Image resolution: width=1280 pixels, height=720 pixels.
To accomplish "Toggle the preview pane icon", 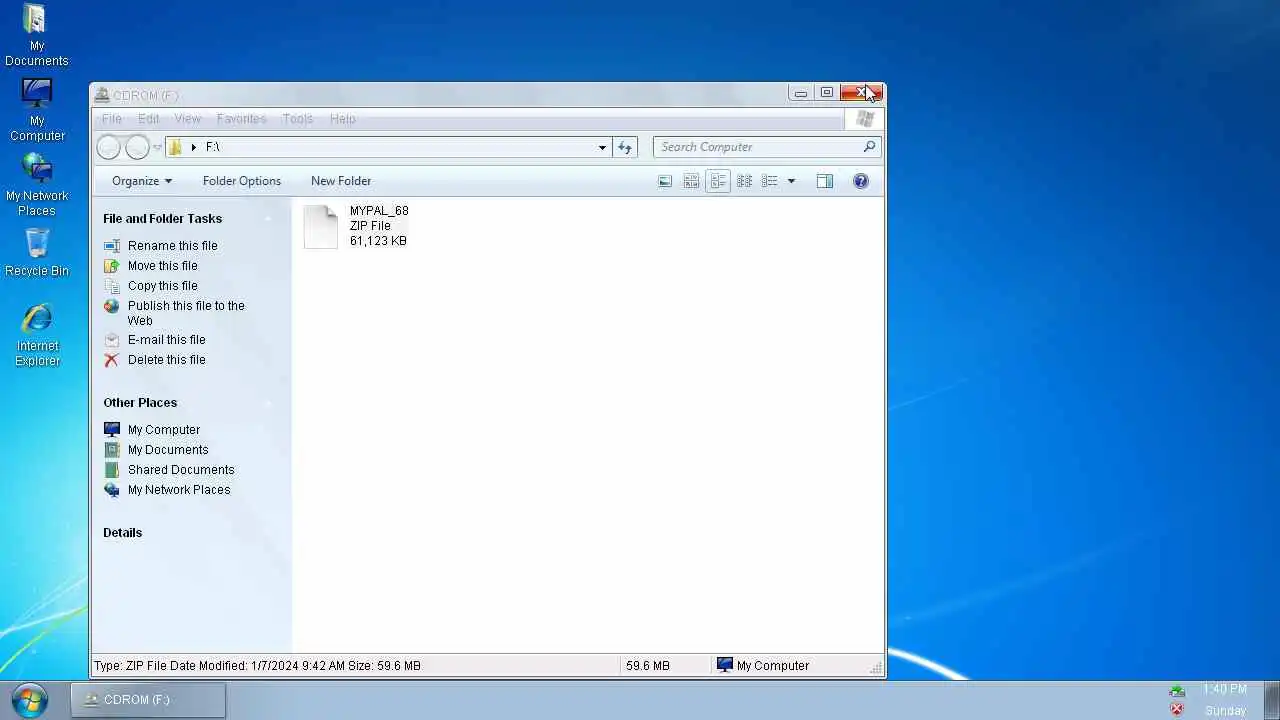I will [x=825, y=181].
